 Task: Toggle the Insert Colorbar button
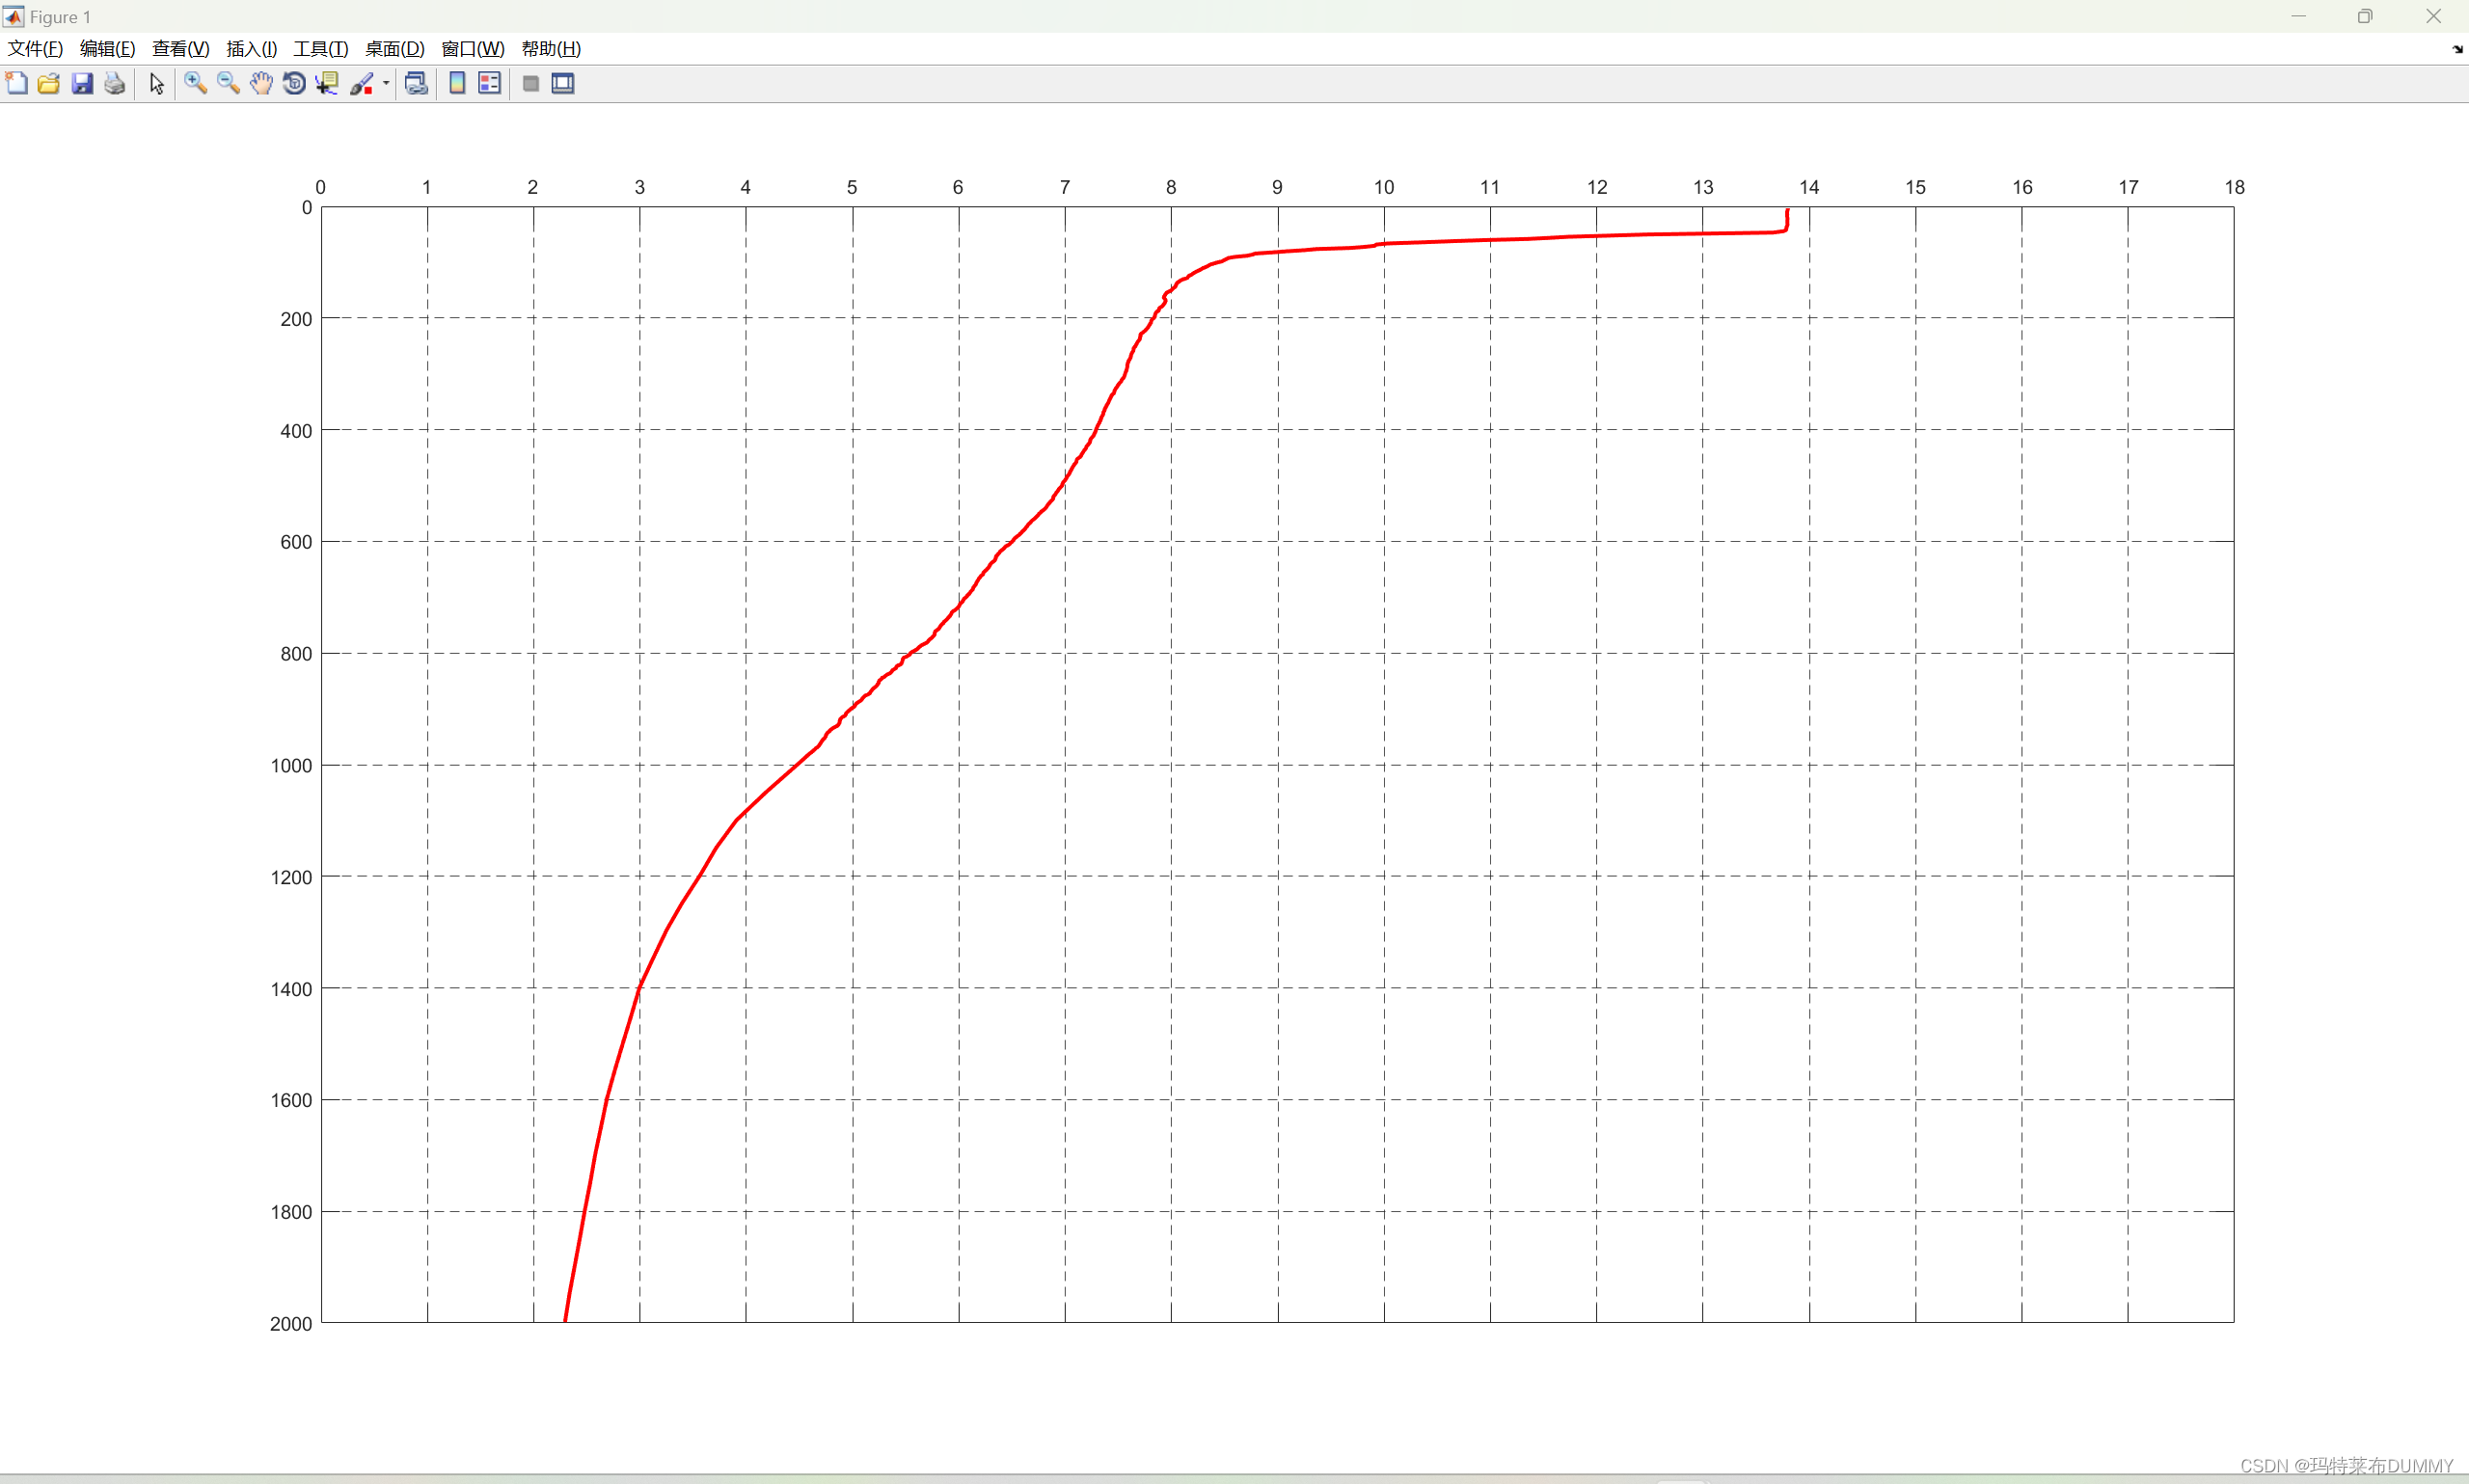(x=457, y=84)
